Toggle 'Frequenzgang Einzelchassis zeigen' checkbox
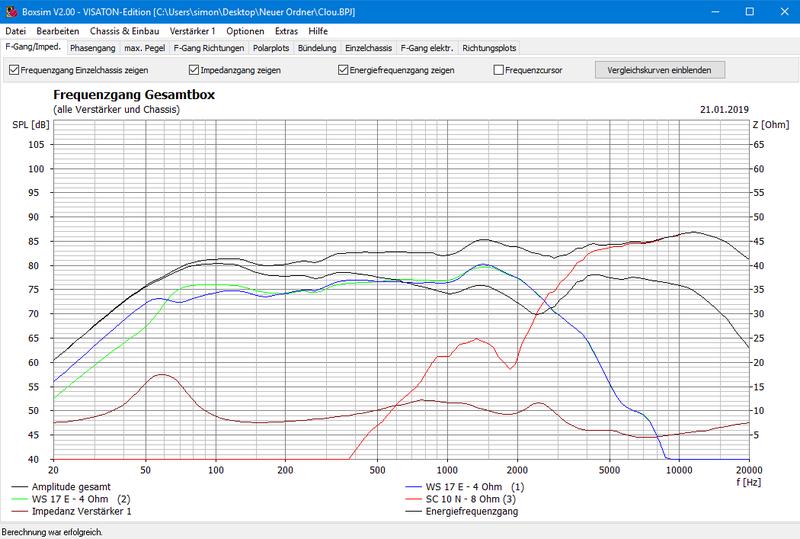Viewport: 800px width, 539px height. click(13, 71)
